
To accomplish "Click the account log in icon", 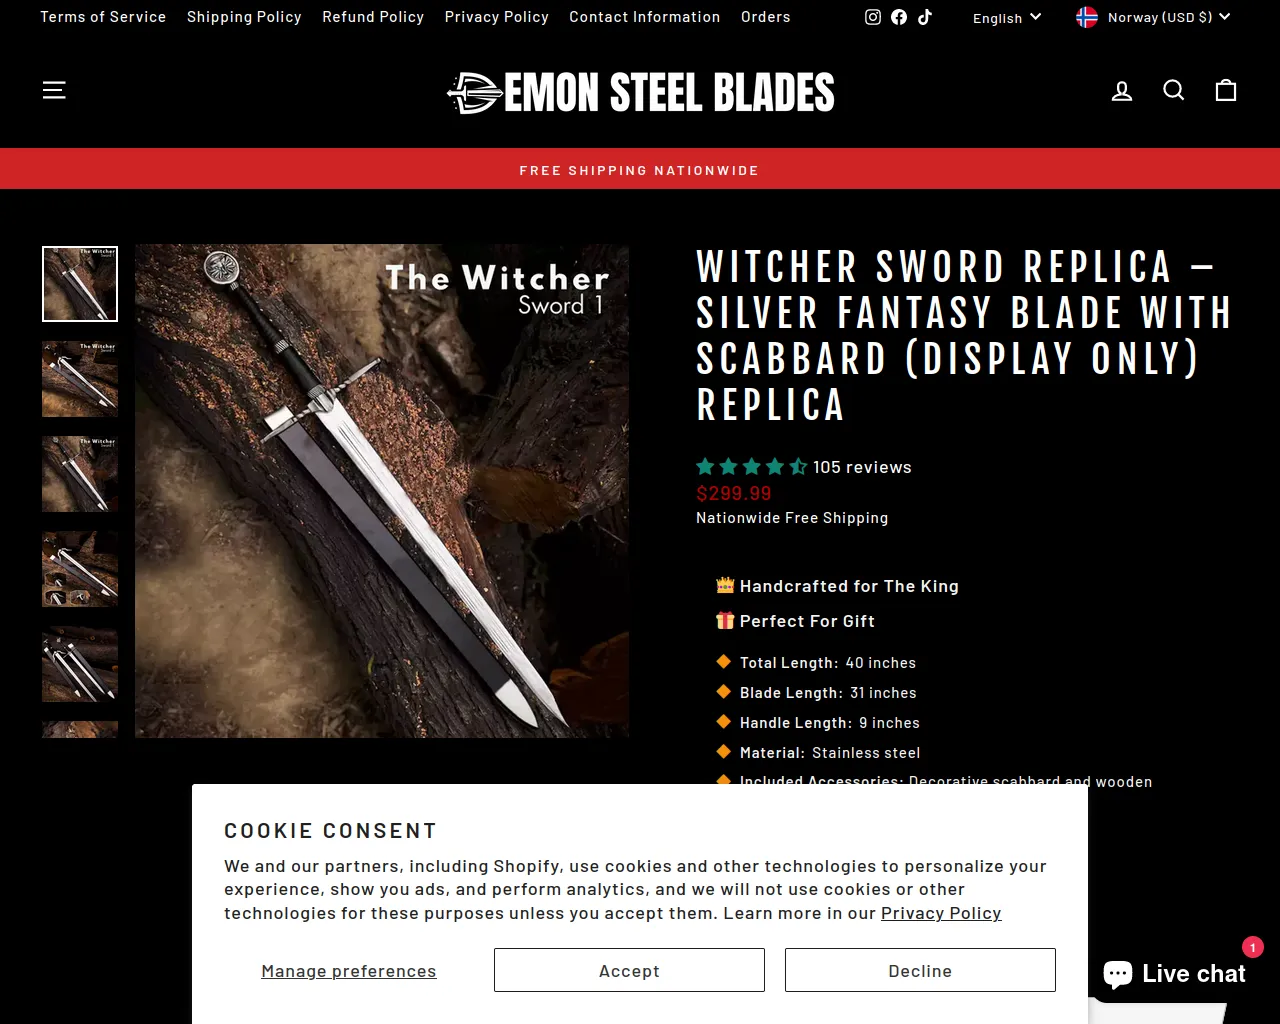I will tap(1122, 91).
